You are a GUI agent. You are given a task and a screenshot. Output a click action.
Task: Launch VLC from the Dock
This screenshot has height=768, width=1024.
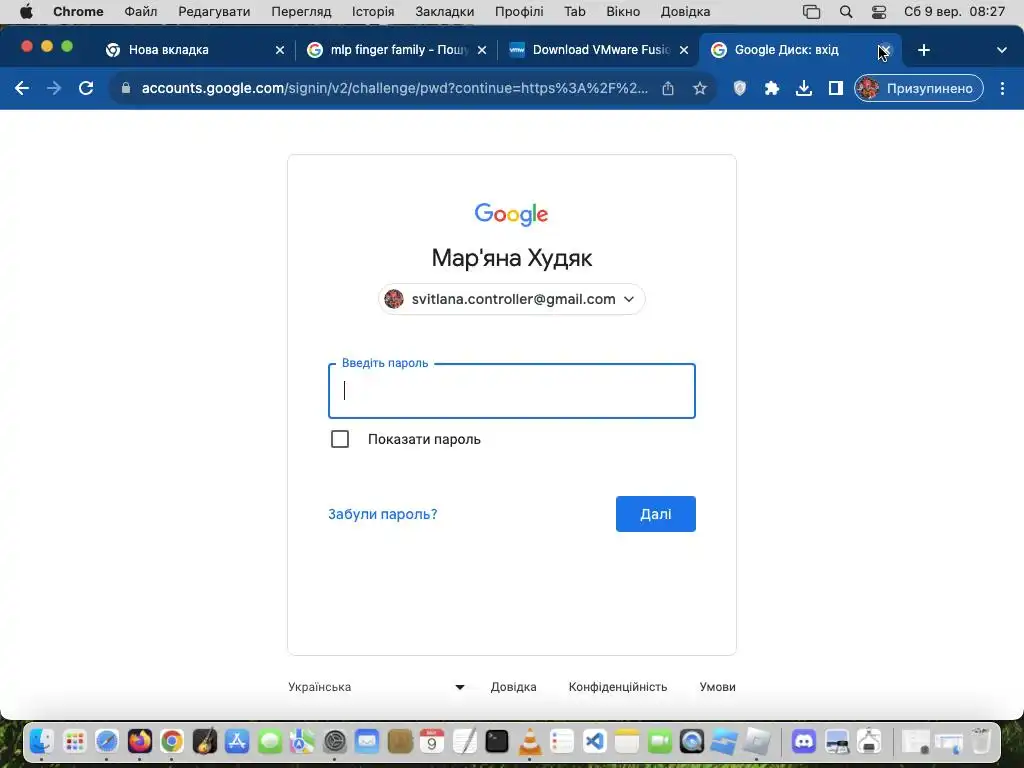530,742
